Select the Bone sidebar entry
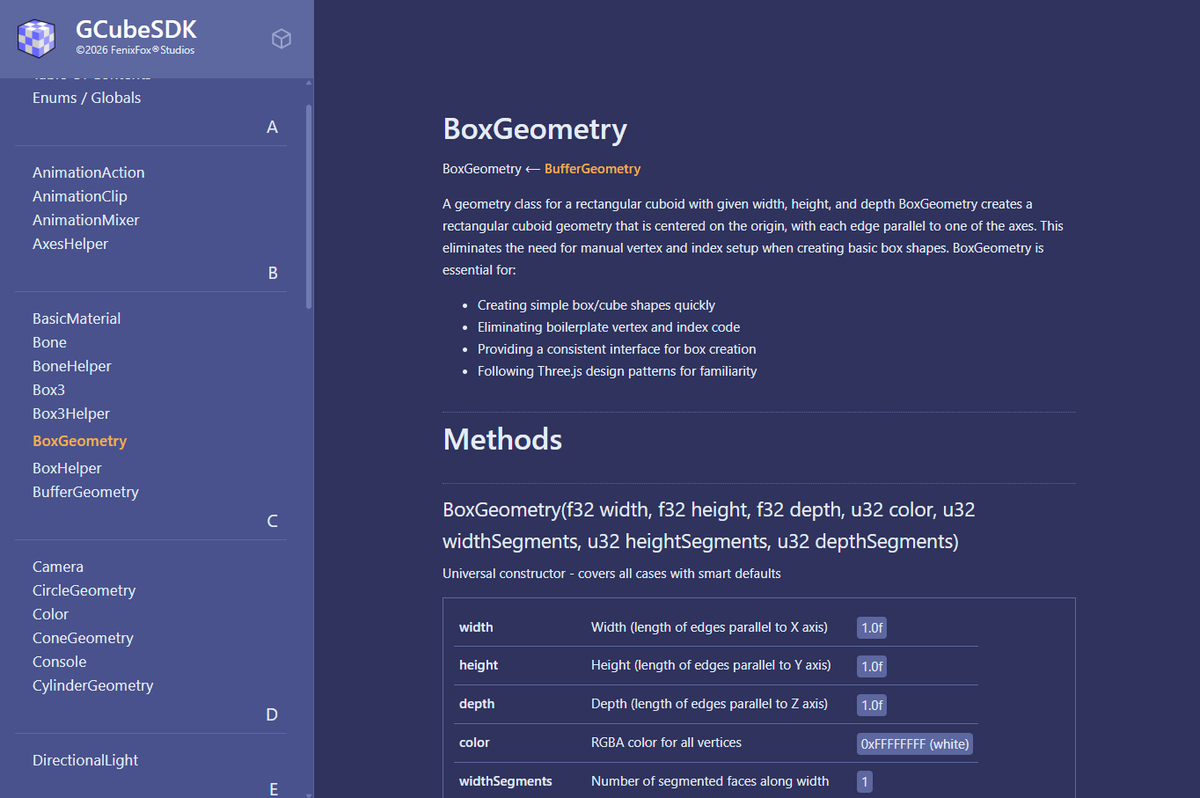The image size is (1200, 798). pyautogui.click(x=49, y=343)
